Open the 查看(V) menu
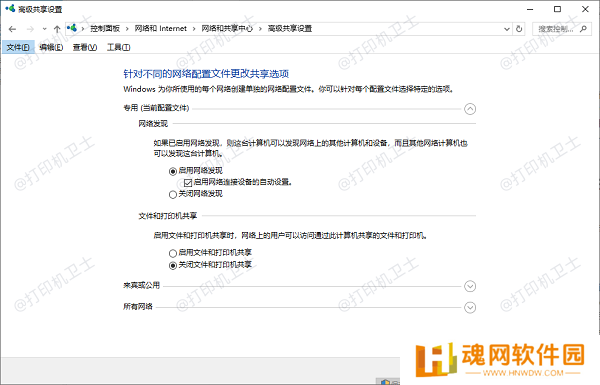 click(85, 47)
